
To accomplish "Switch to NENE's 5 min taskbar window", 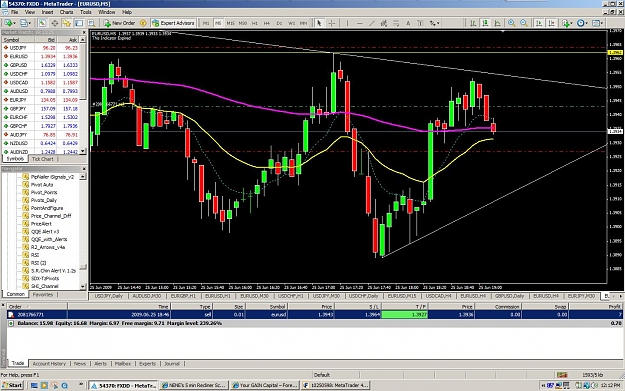I will pos(194,385).
